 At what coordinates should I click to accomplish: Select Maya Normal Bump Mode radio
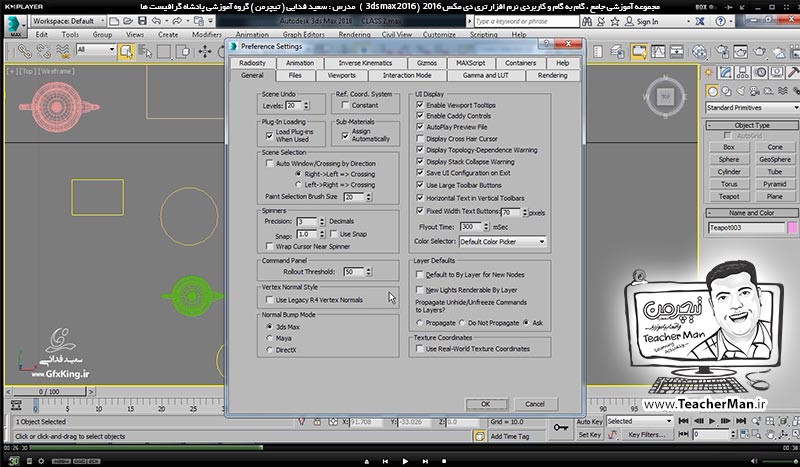point(270,338)
